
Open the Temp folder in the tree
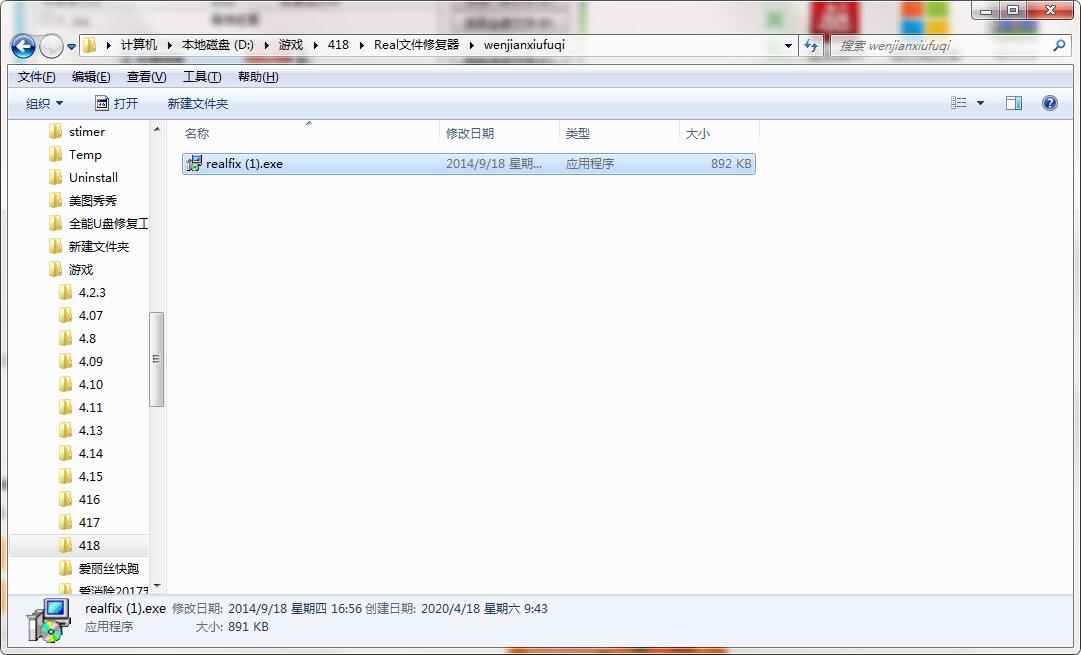coord(85,154)
